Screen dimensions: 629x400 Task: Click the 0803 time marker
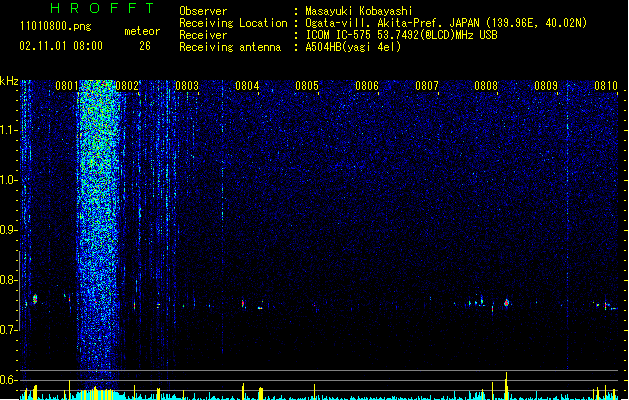pyautogui.click(x=187, y=86)
